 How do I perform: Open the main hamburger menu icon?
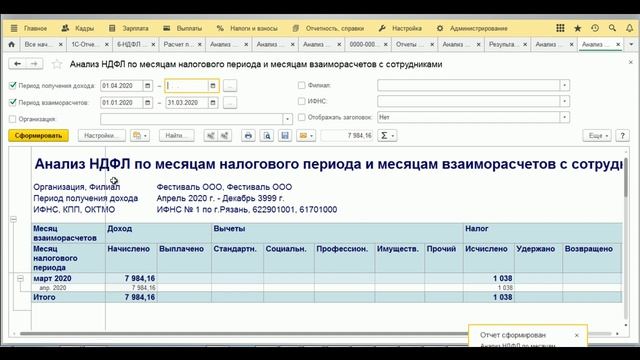(x=14, y=28)
